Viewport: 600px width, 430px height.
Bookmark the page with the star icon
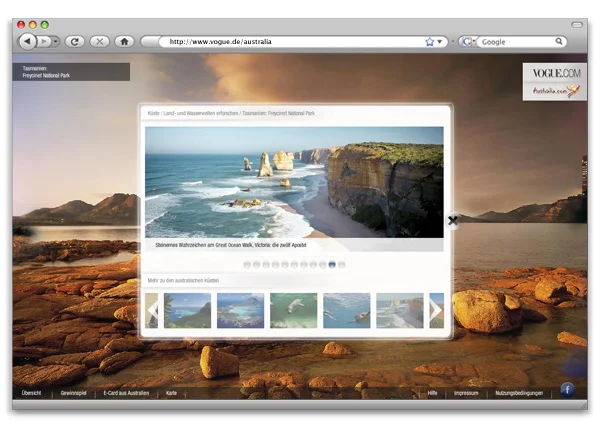(x=430, y=42)
